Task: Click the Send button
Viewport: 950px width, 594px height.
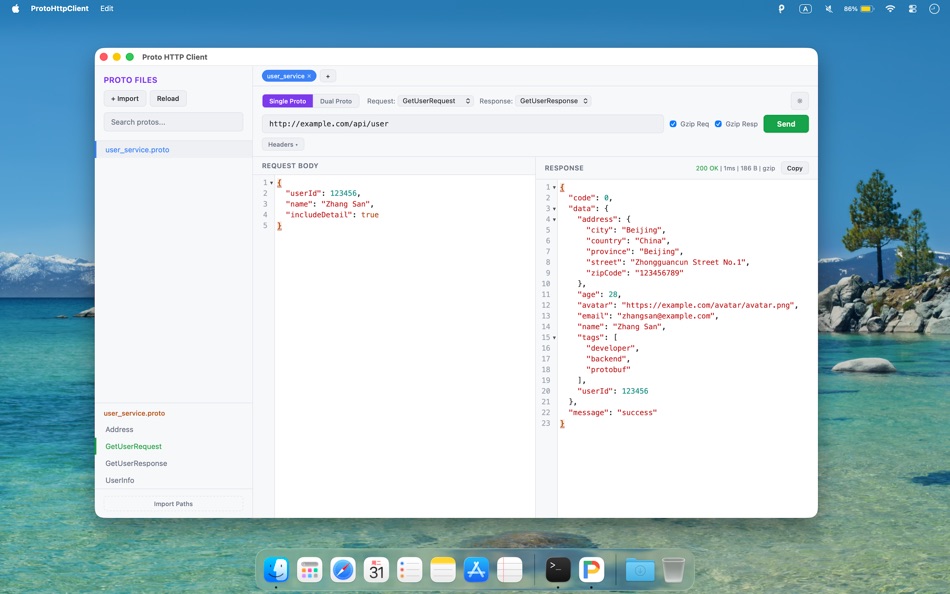Action: click(x=786, y=124)
